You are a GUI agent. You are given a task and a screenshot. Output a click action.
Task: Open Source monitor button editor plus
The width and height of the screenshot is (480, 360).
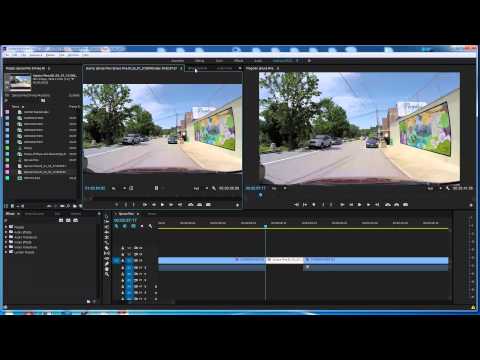tap(238, 205)
